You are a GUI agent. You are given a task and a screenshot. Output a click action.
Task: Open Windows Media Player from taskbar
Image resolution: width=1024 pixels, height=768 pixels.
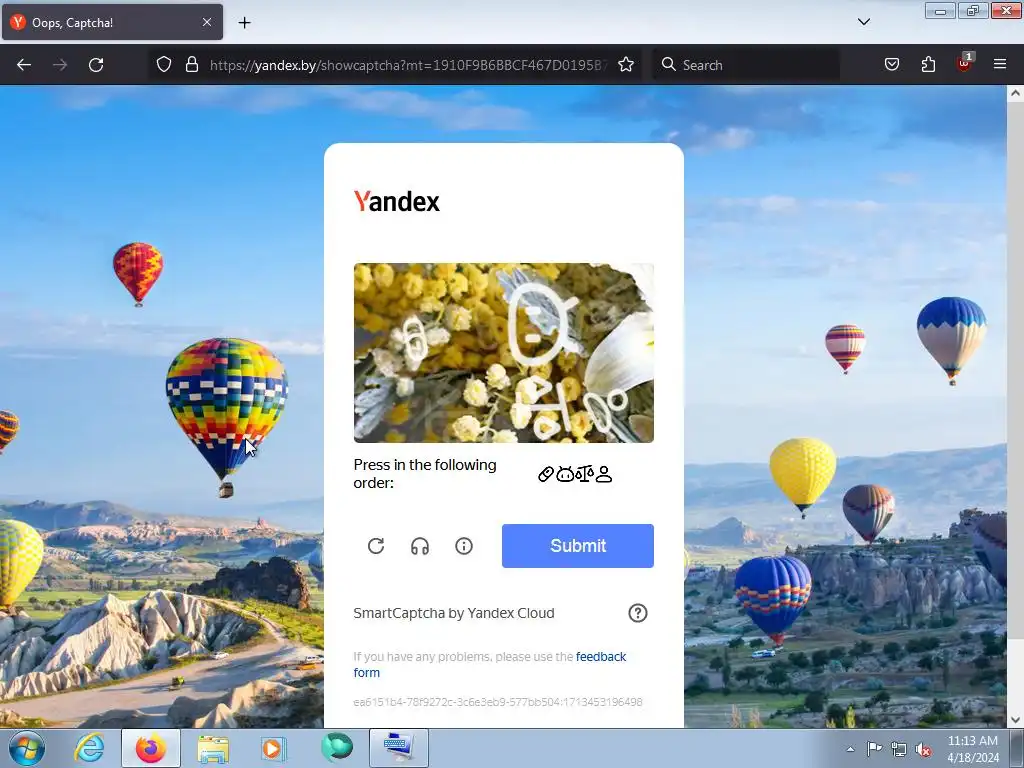tap(273, 748)
